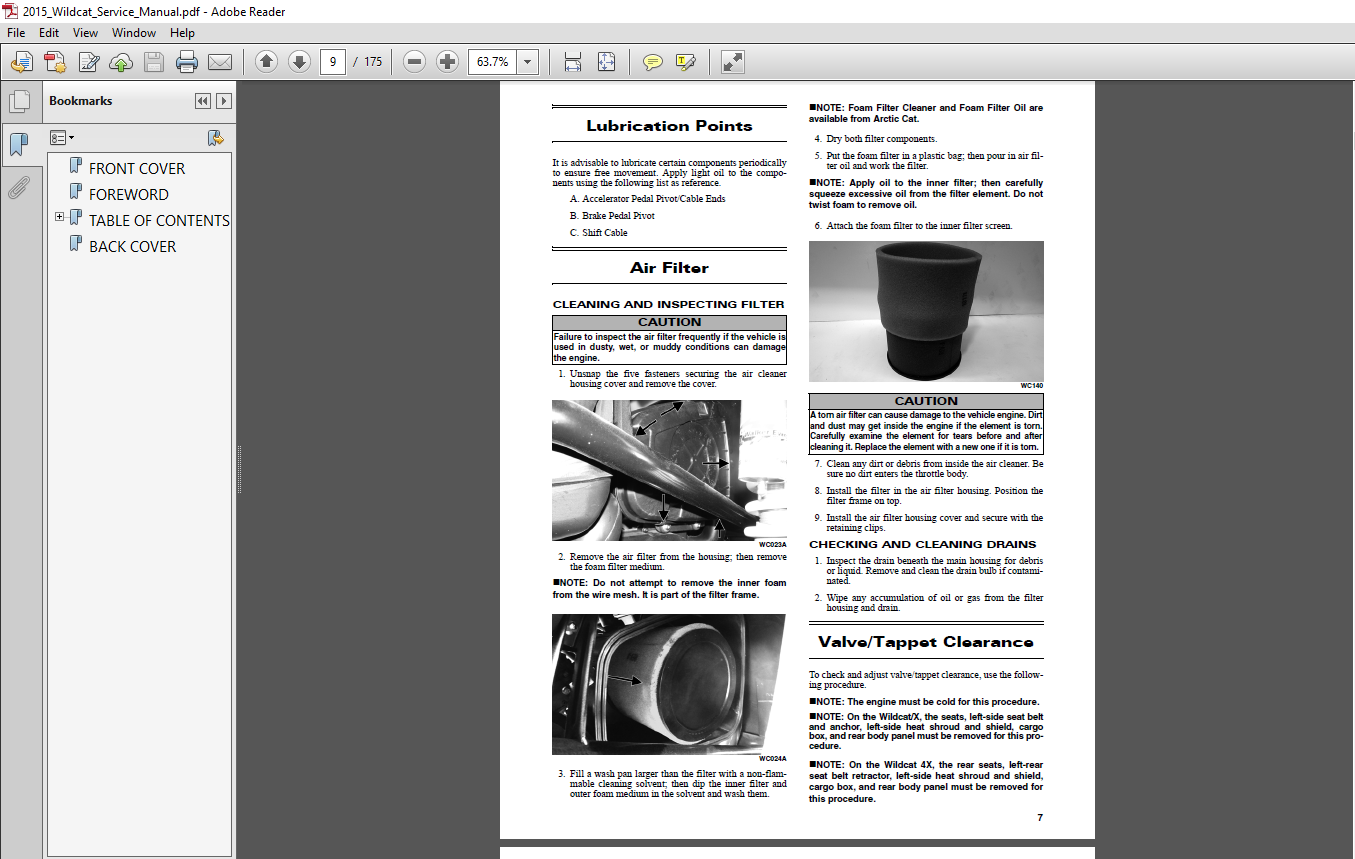Click the Air Filter section heading

(669, 268)
